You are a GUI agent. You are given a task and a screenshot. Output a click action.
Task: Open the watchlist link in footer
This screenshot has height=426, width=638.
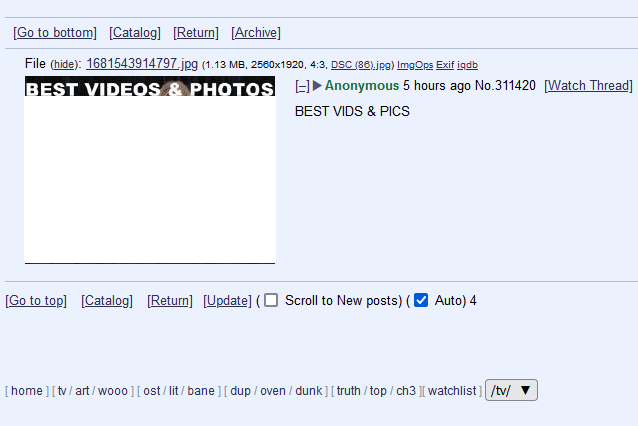(x=452, y=391)
